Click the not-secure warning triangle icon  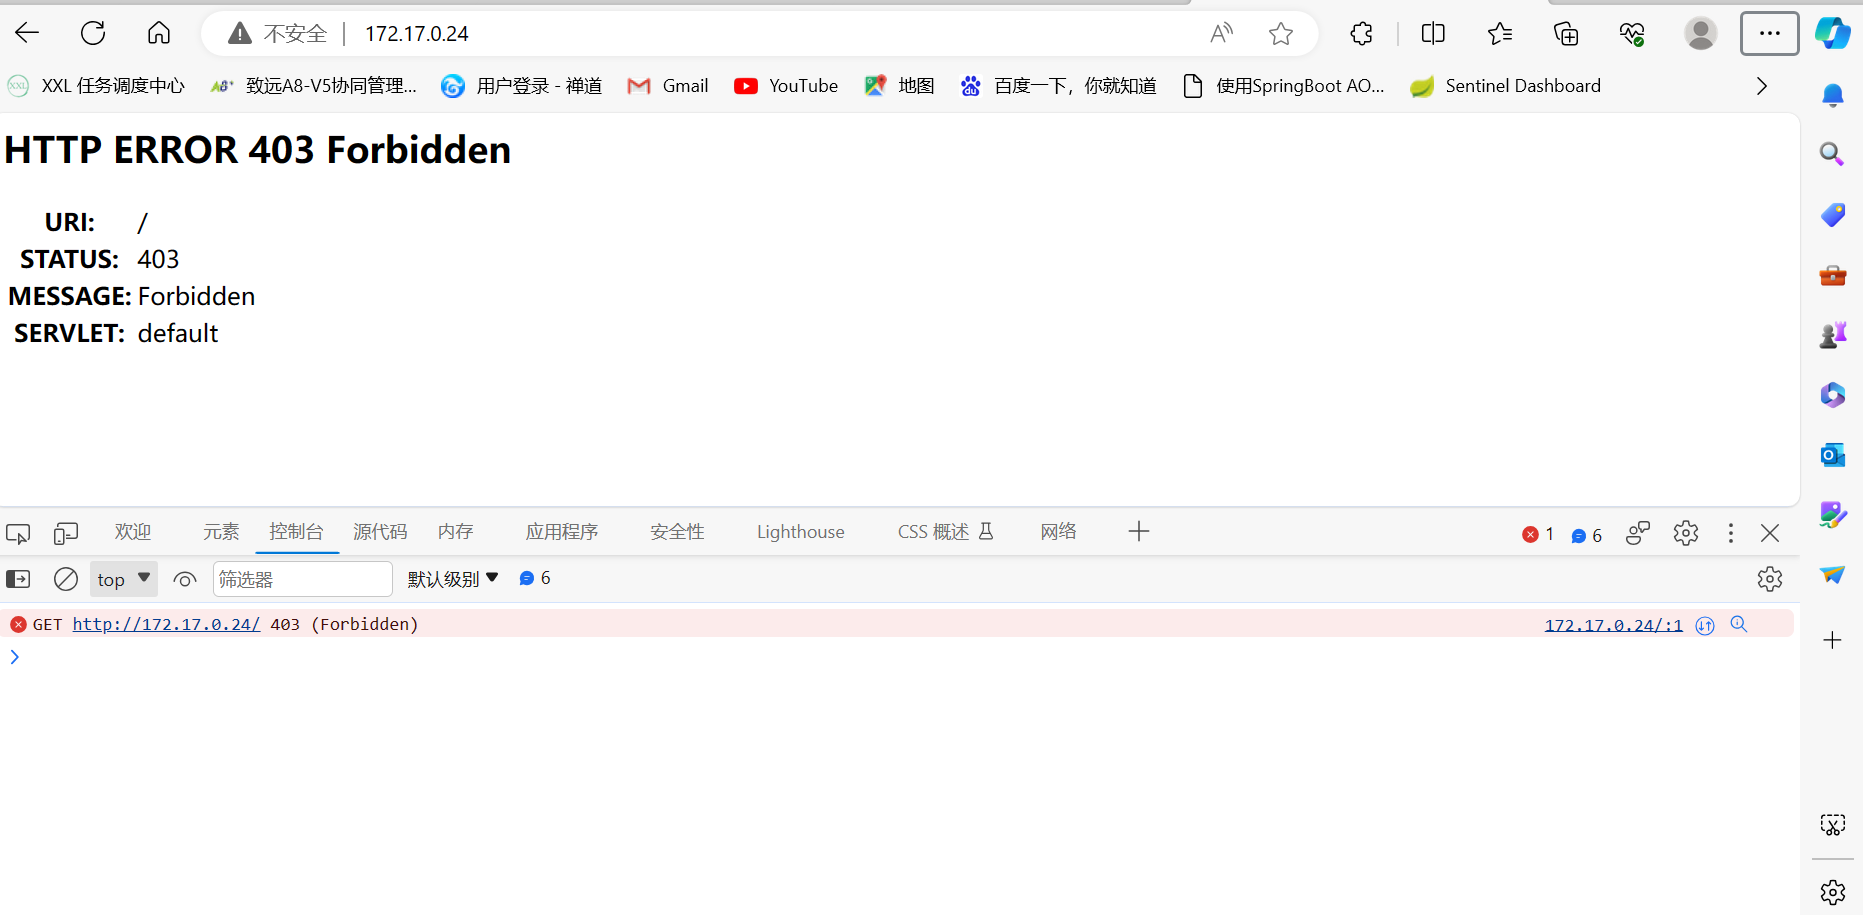[x=240, y=34]
